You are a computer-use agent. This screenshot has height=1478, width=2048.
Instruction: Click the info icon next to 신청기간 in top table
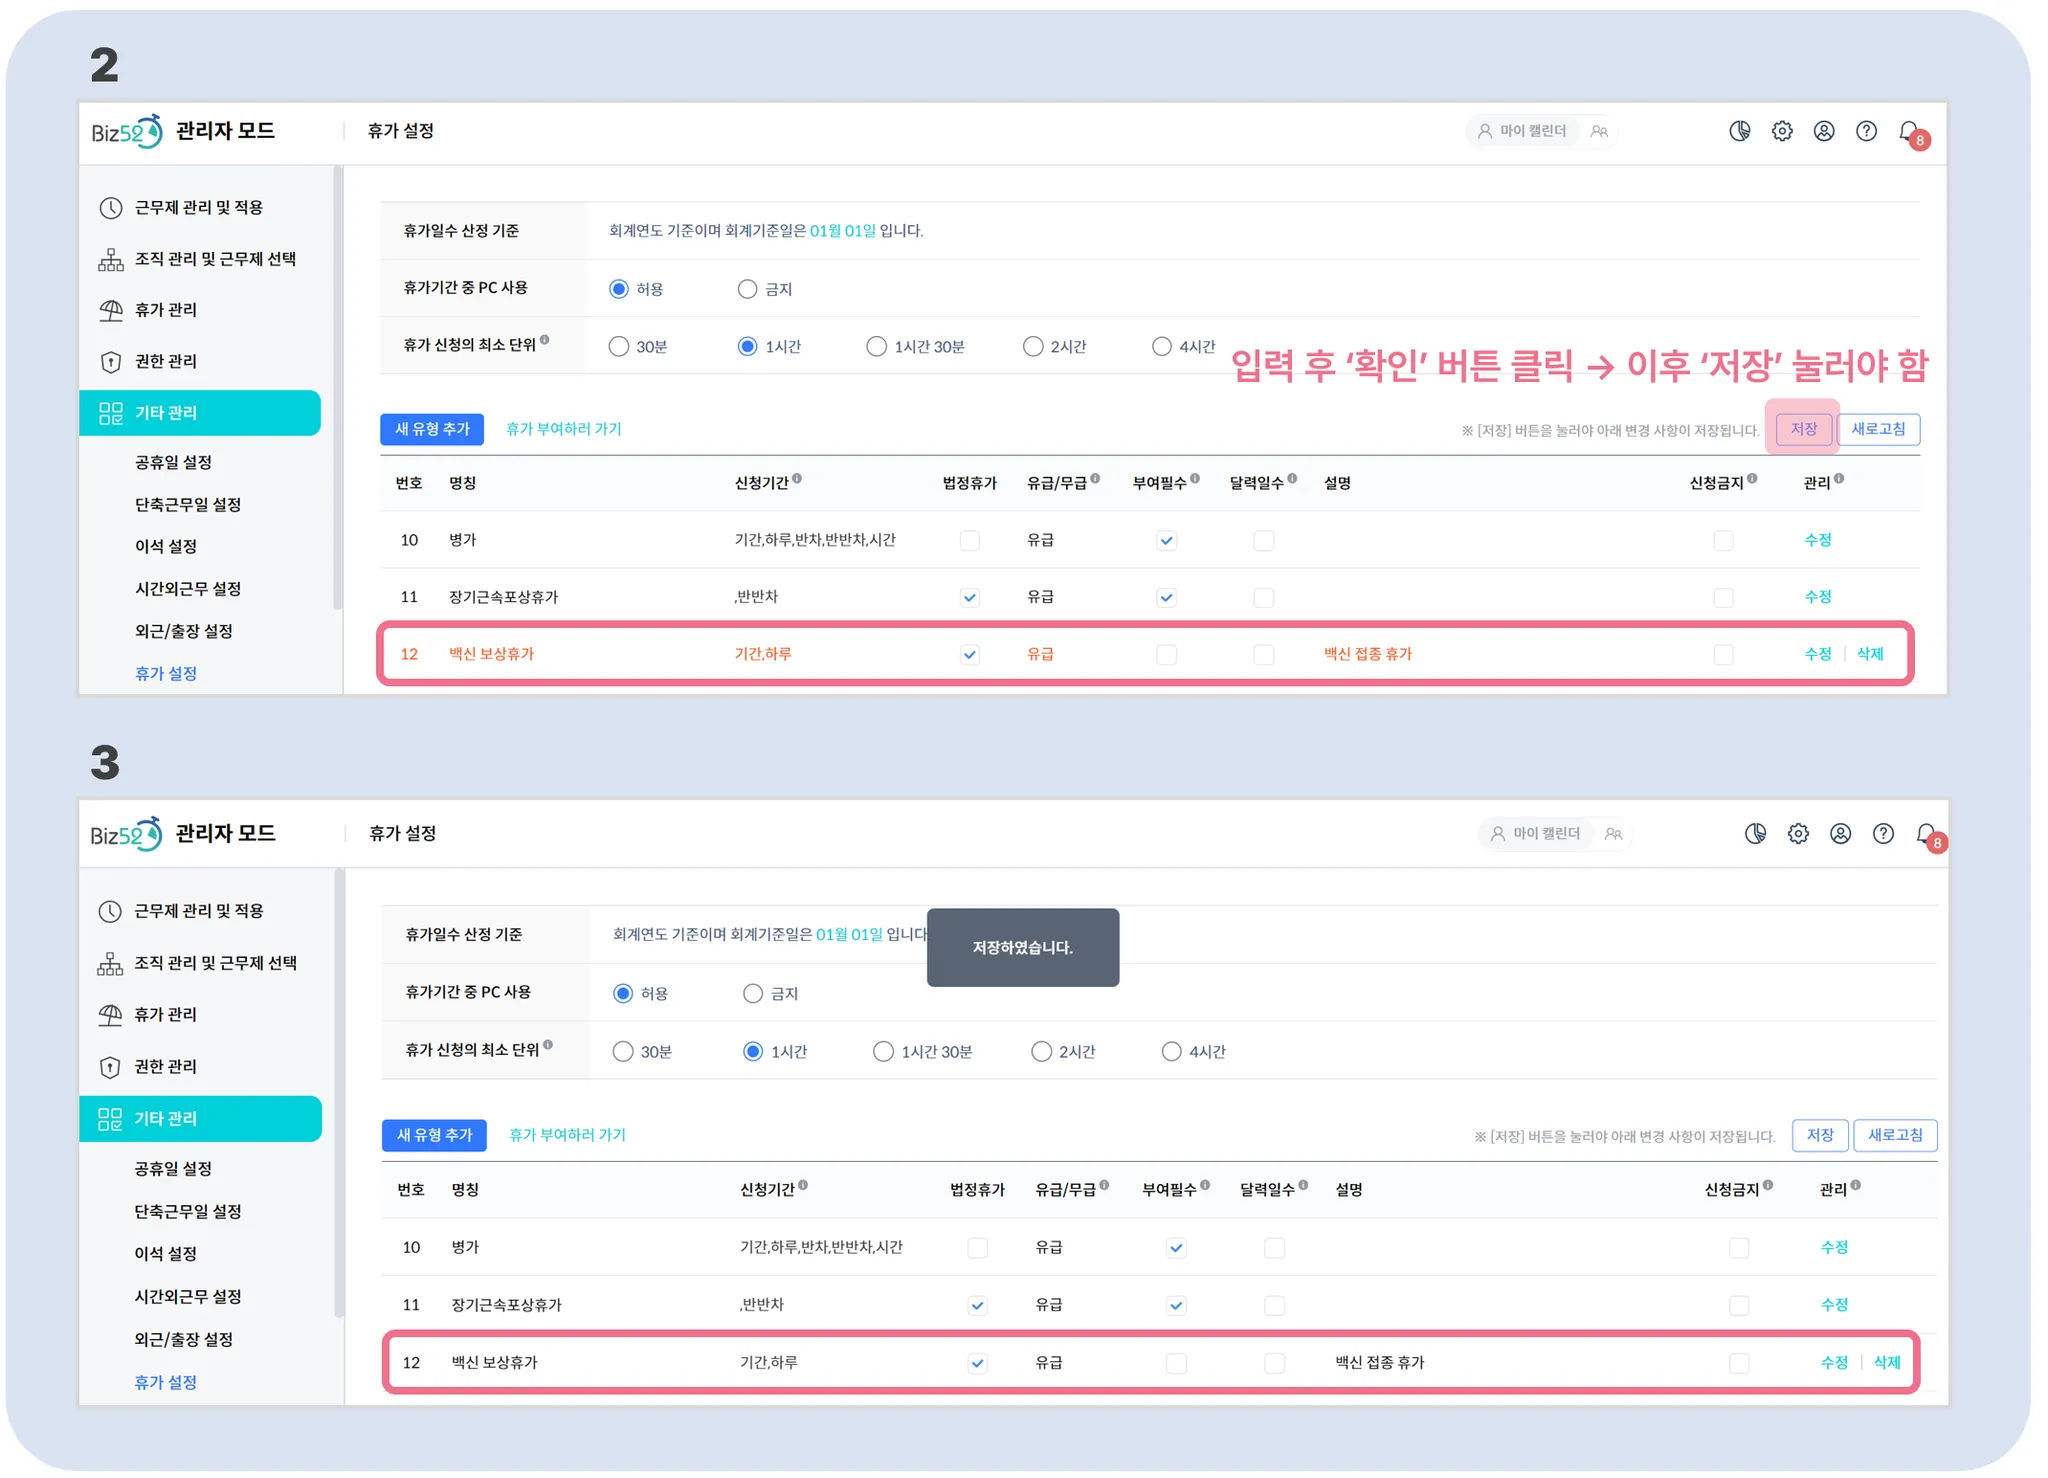coord(797,479)
